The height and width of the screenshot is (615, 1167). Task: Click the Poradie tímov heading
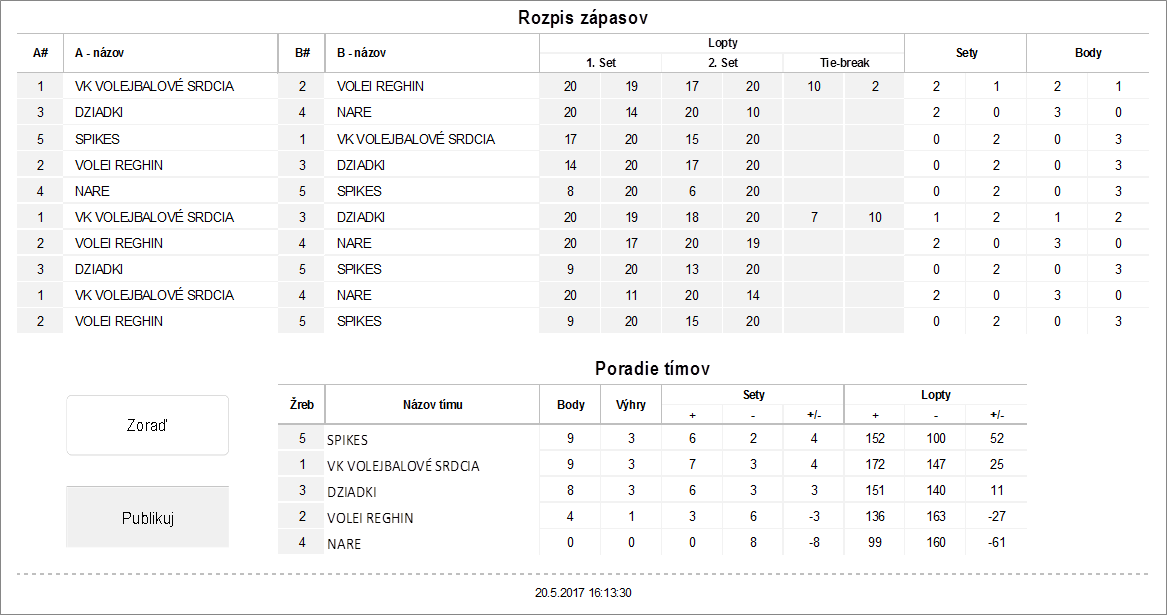pos(652,369)
